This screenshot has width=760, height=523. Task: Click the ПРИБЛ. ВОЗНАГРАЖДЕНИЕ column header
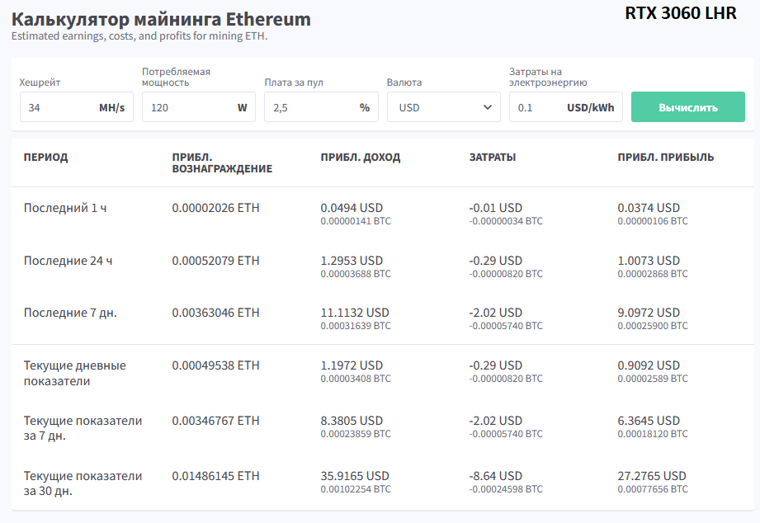click(222, 163)
